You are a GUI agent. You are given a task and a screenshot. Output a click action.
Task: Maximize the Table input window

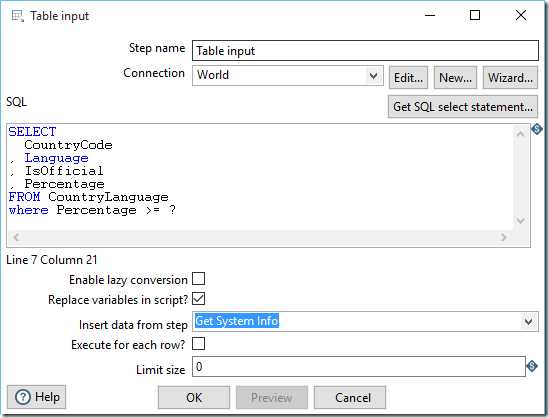tap(475, 15)
